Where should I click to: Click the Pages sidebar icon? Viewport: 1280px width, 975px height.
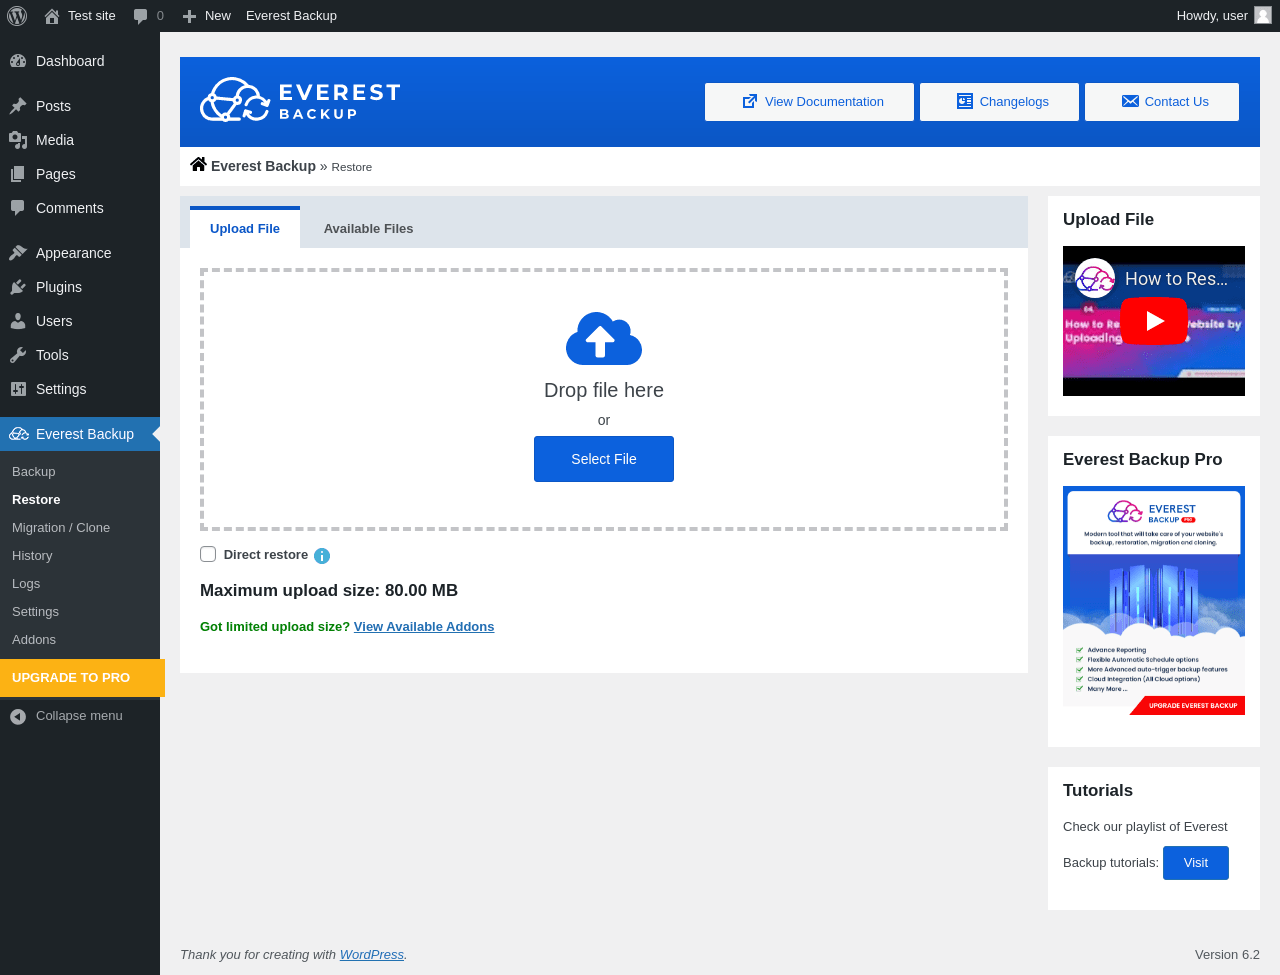[x=18, y=174]
